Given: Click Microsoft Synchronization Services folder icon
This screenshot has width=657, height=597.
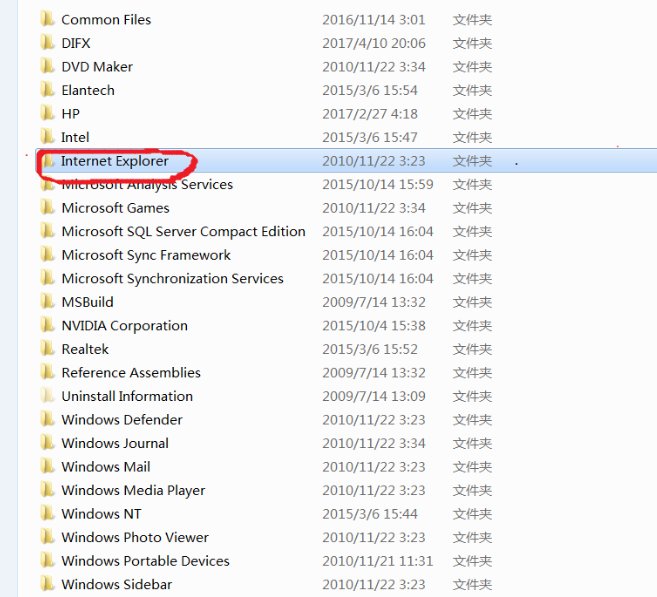Looking at the screenshot, I should (x=48, y=278).
